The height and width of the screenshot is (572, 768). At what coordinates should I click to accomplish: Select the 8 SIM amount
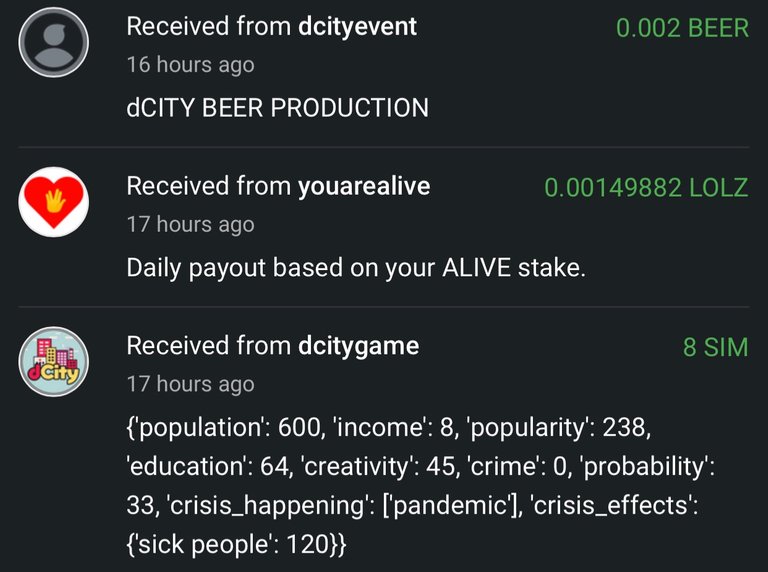716,347
